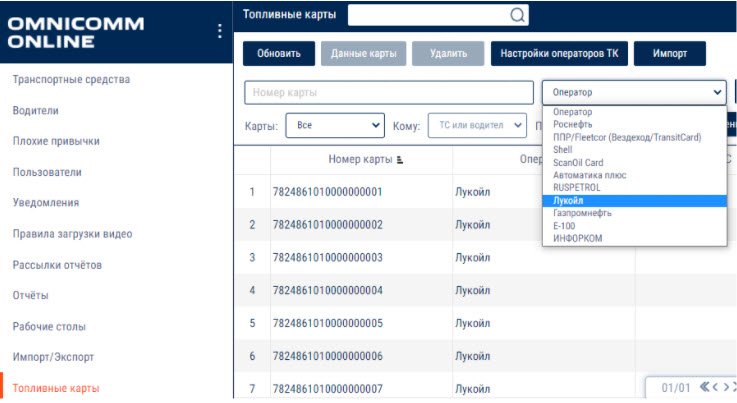The height and width of the screenshot is (403, 737).
Task: Select card 7824861010000000005
Action: click(328, 323)
